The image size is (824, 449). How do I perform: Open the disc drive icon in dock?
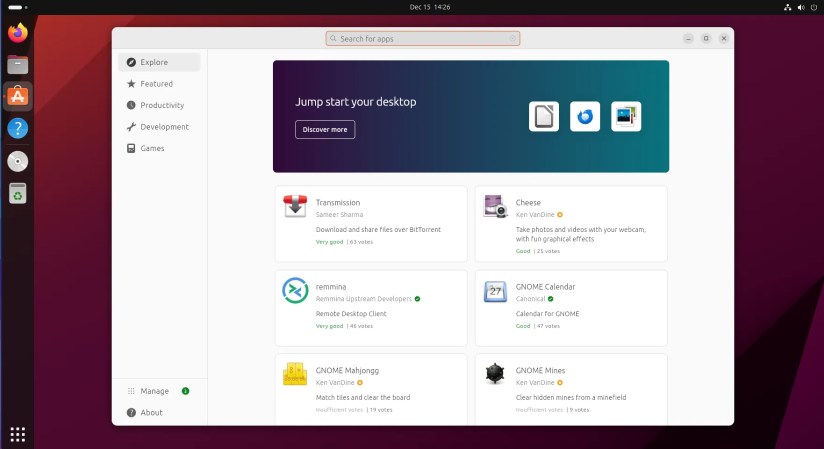pos(18,161)
